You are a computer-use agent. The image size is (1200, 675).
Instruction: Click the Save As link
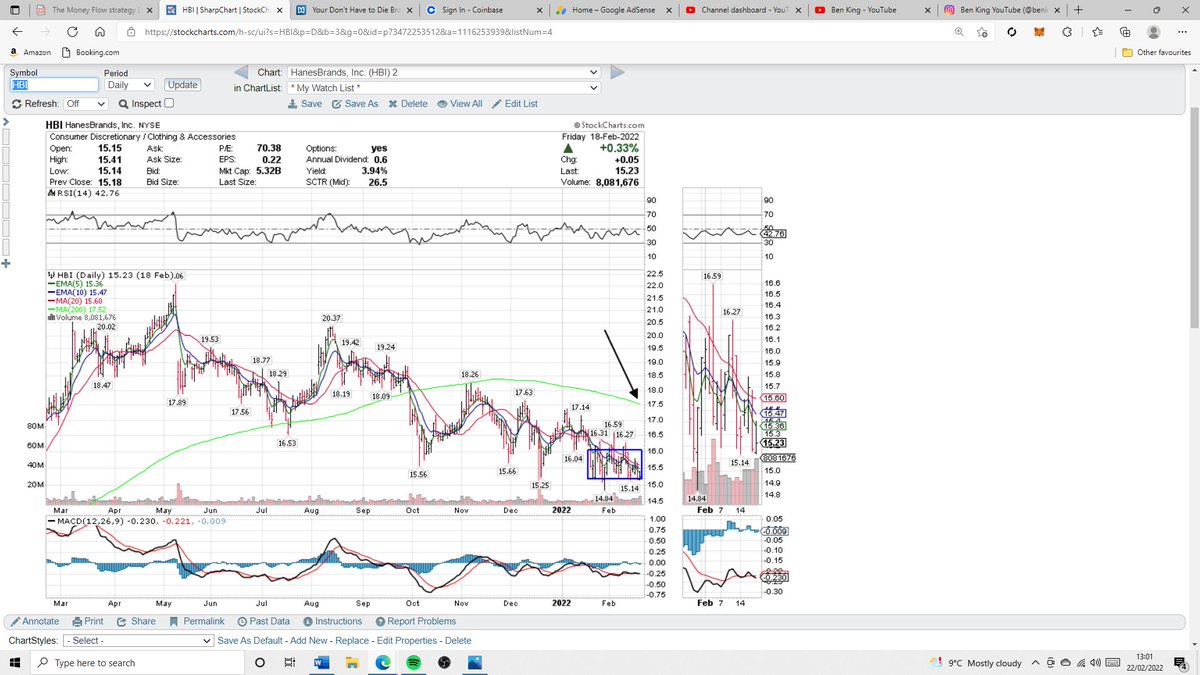(355, 104)
